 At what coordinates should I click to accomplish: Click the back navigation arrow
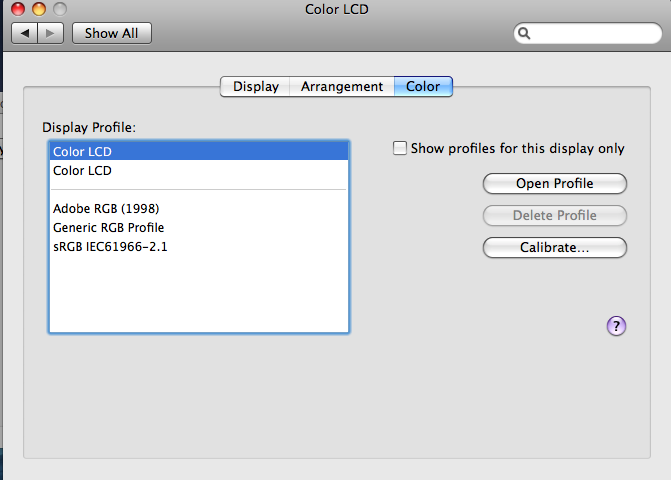(25, 33)
